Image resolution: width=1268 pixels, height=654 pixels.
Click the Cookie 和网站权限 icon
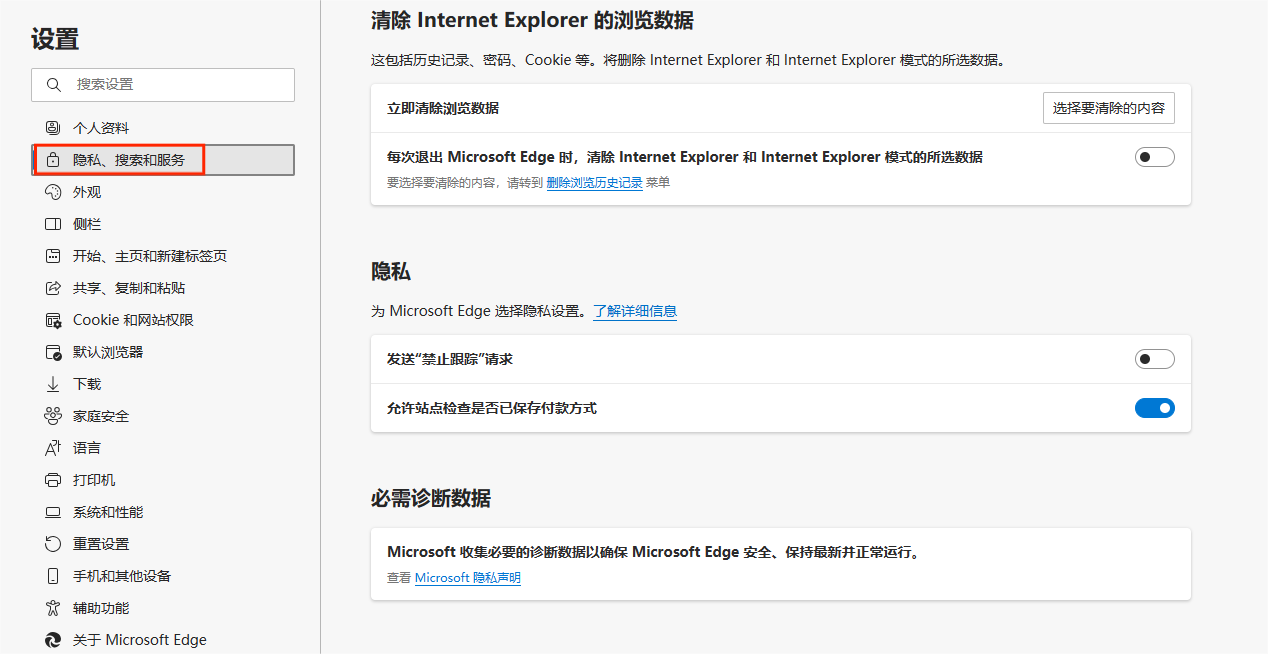click(x=54, y=319)
